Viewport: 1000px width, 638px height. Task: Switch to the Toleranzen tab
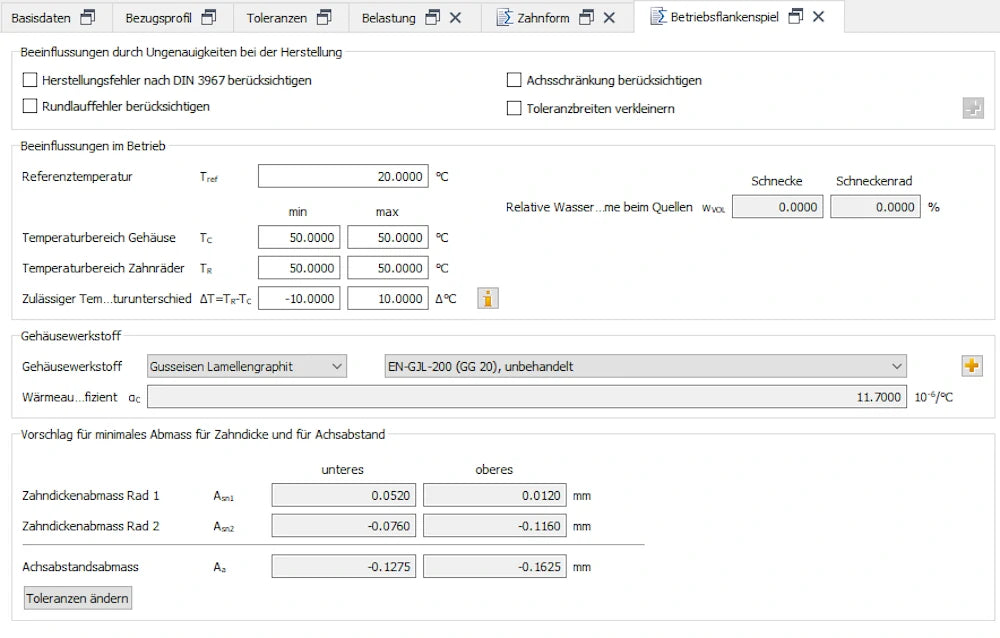coord(277,17)
